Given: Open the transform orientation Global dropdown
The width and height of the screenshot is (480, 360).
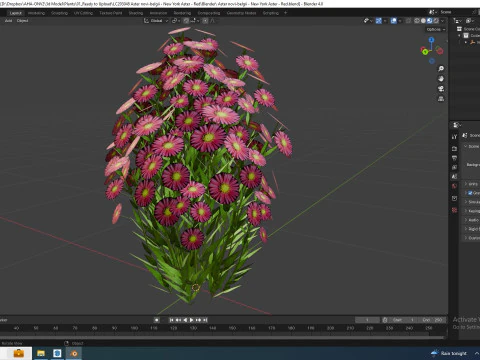Looking at the screenshot, I should pos(156,21).
